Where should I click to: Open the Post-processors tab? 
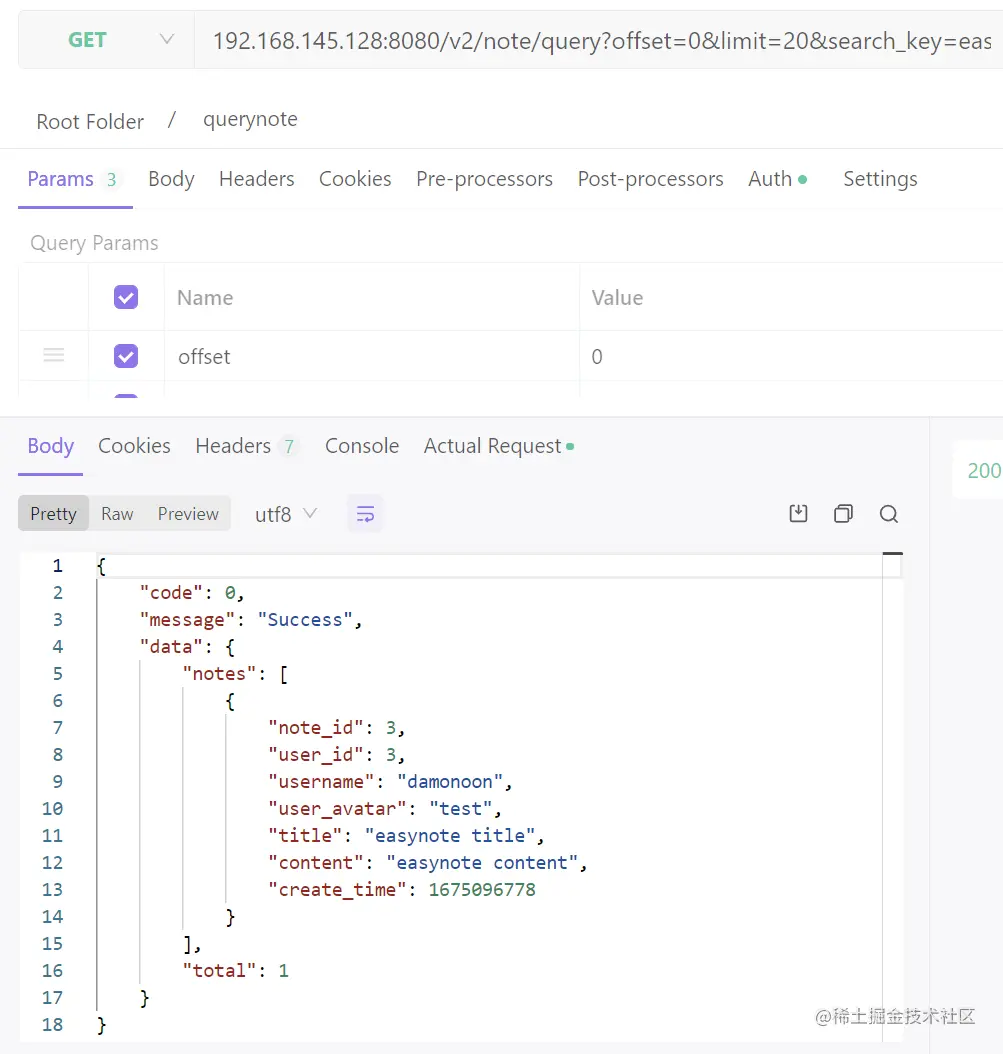[650, 179]
